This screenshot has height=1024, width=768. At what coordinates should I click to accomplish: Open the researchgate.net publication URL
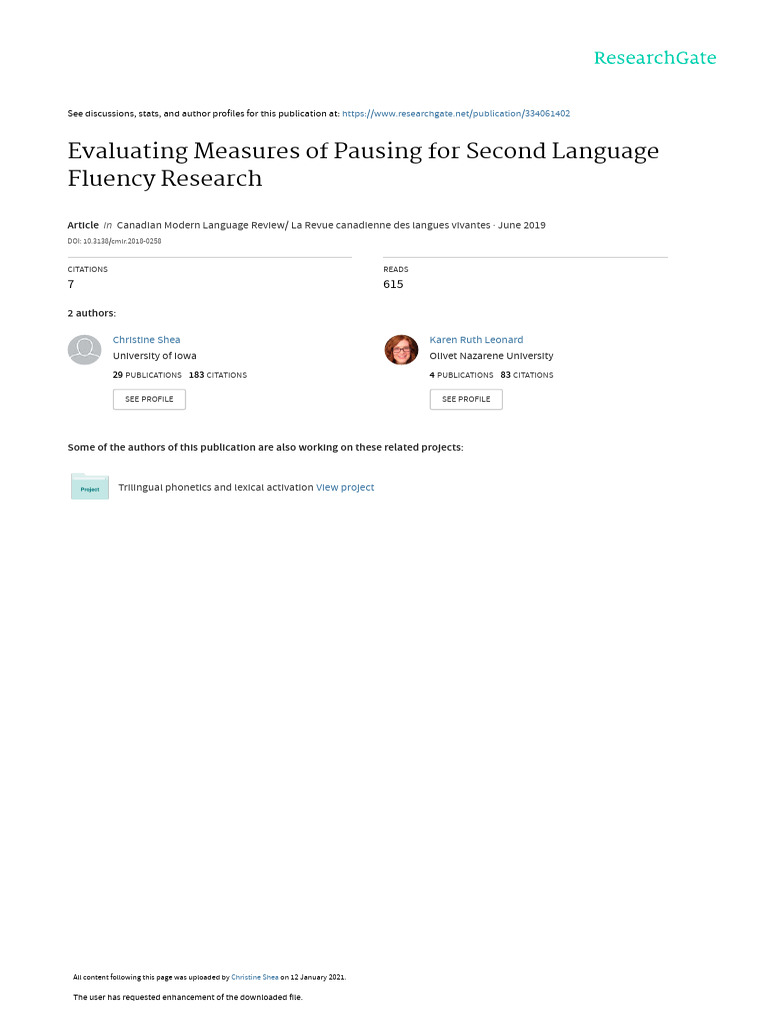pos(456,114)
